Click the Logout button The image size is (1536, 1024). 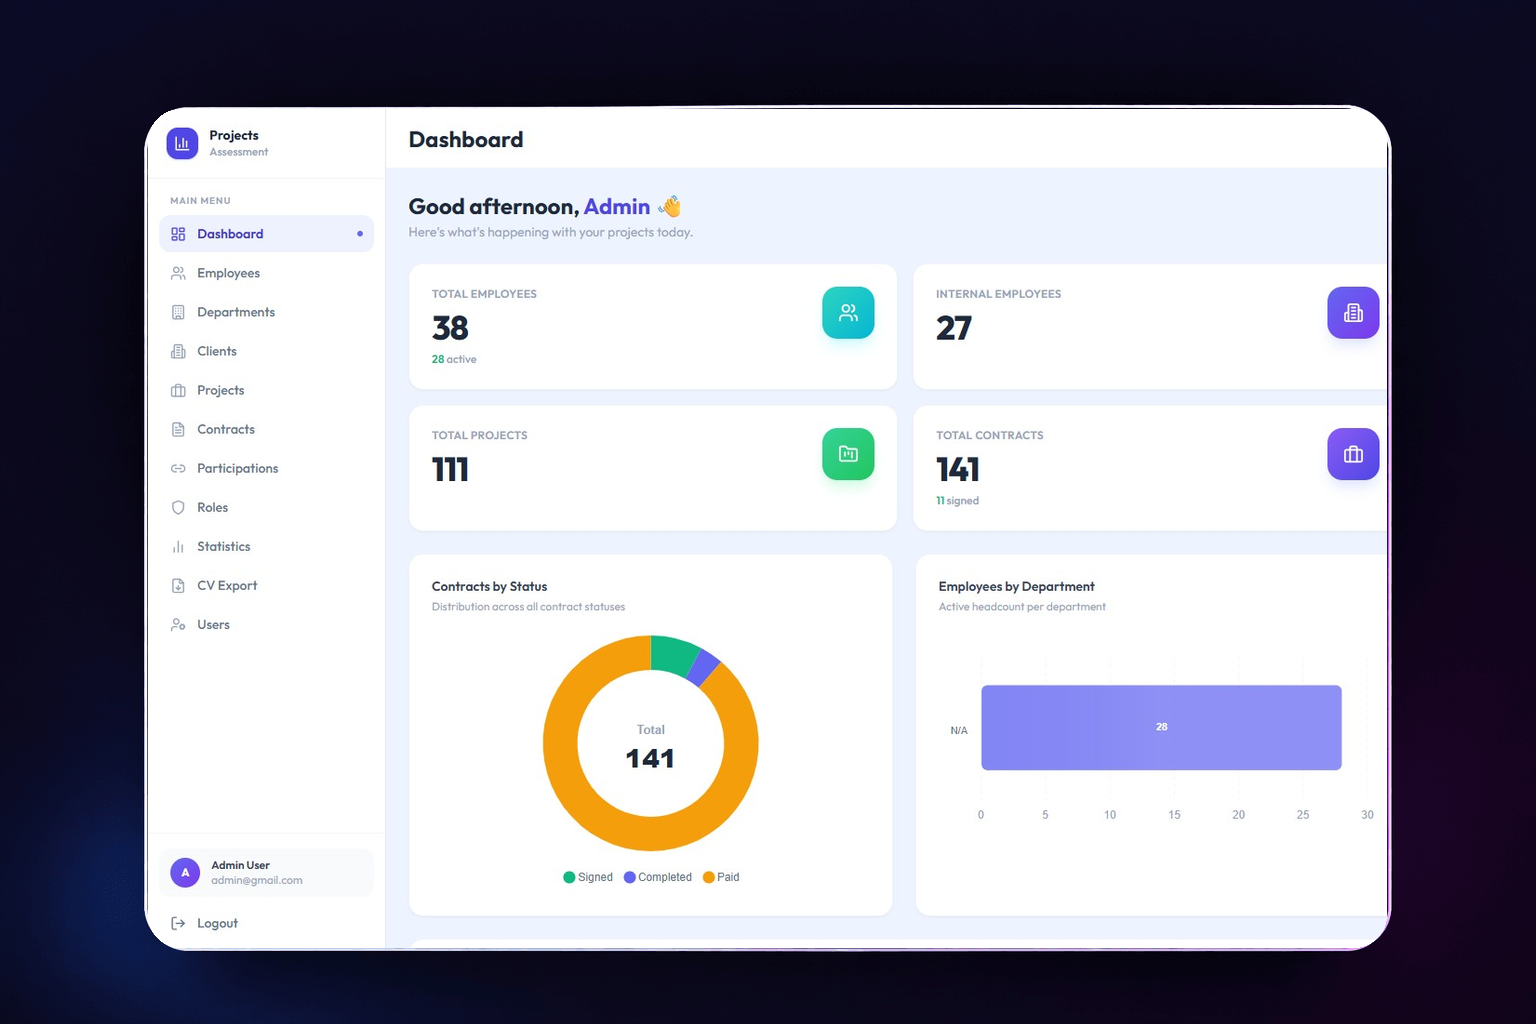coord(266,923)
